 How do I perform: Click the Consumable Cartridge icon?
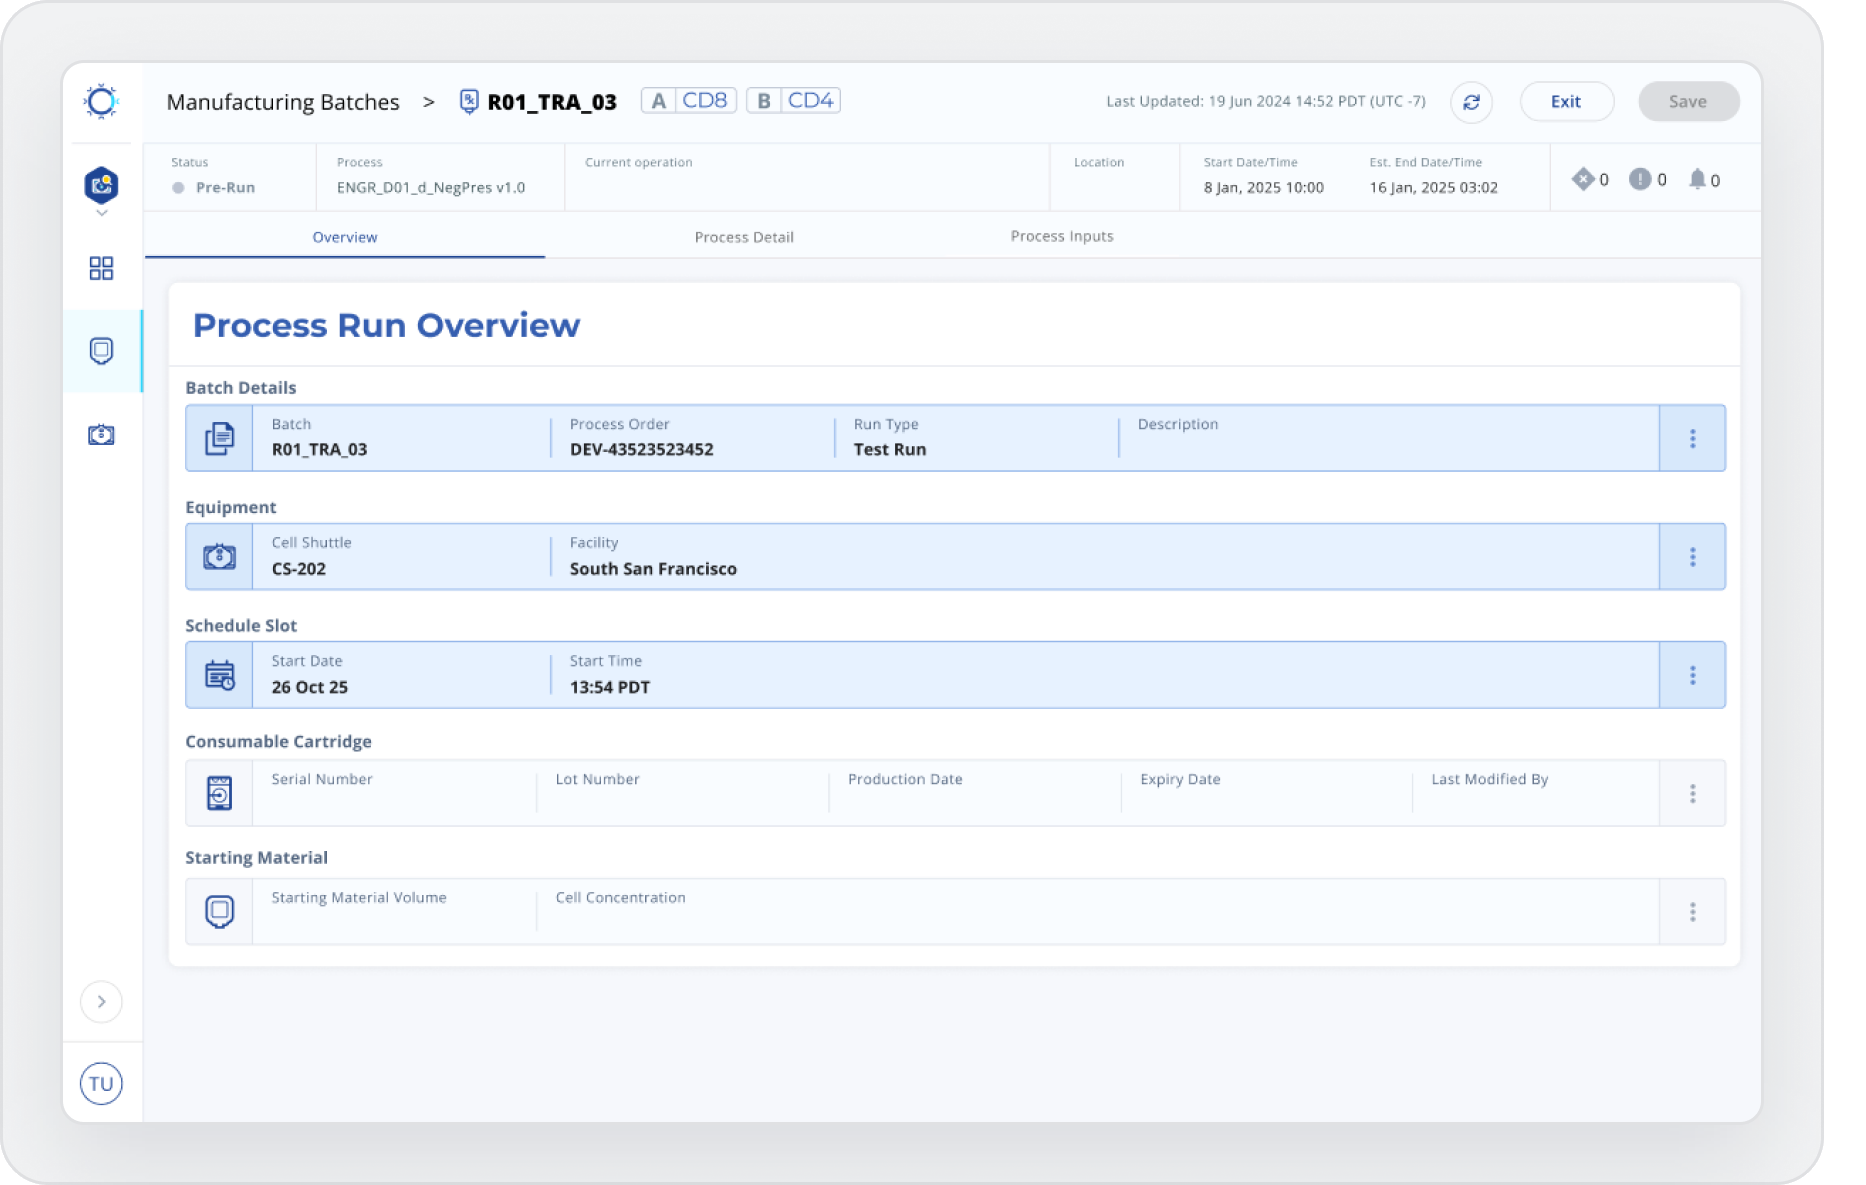(x=219, y=793)
